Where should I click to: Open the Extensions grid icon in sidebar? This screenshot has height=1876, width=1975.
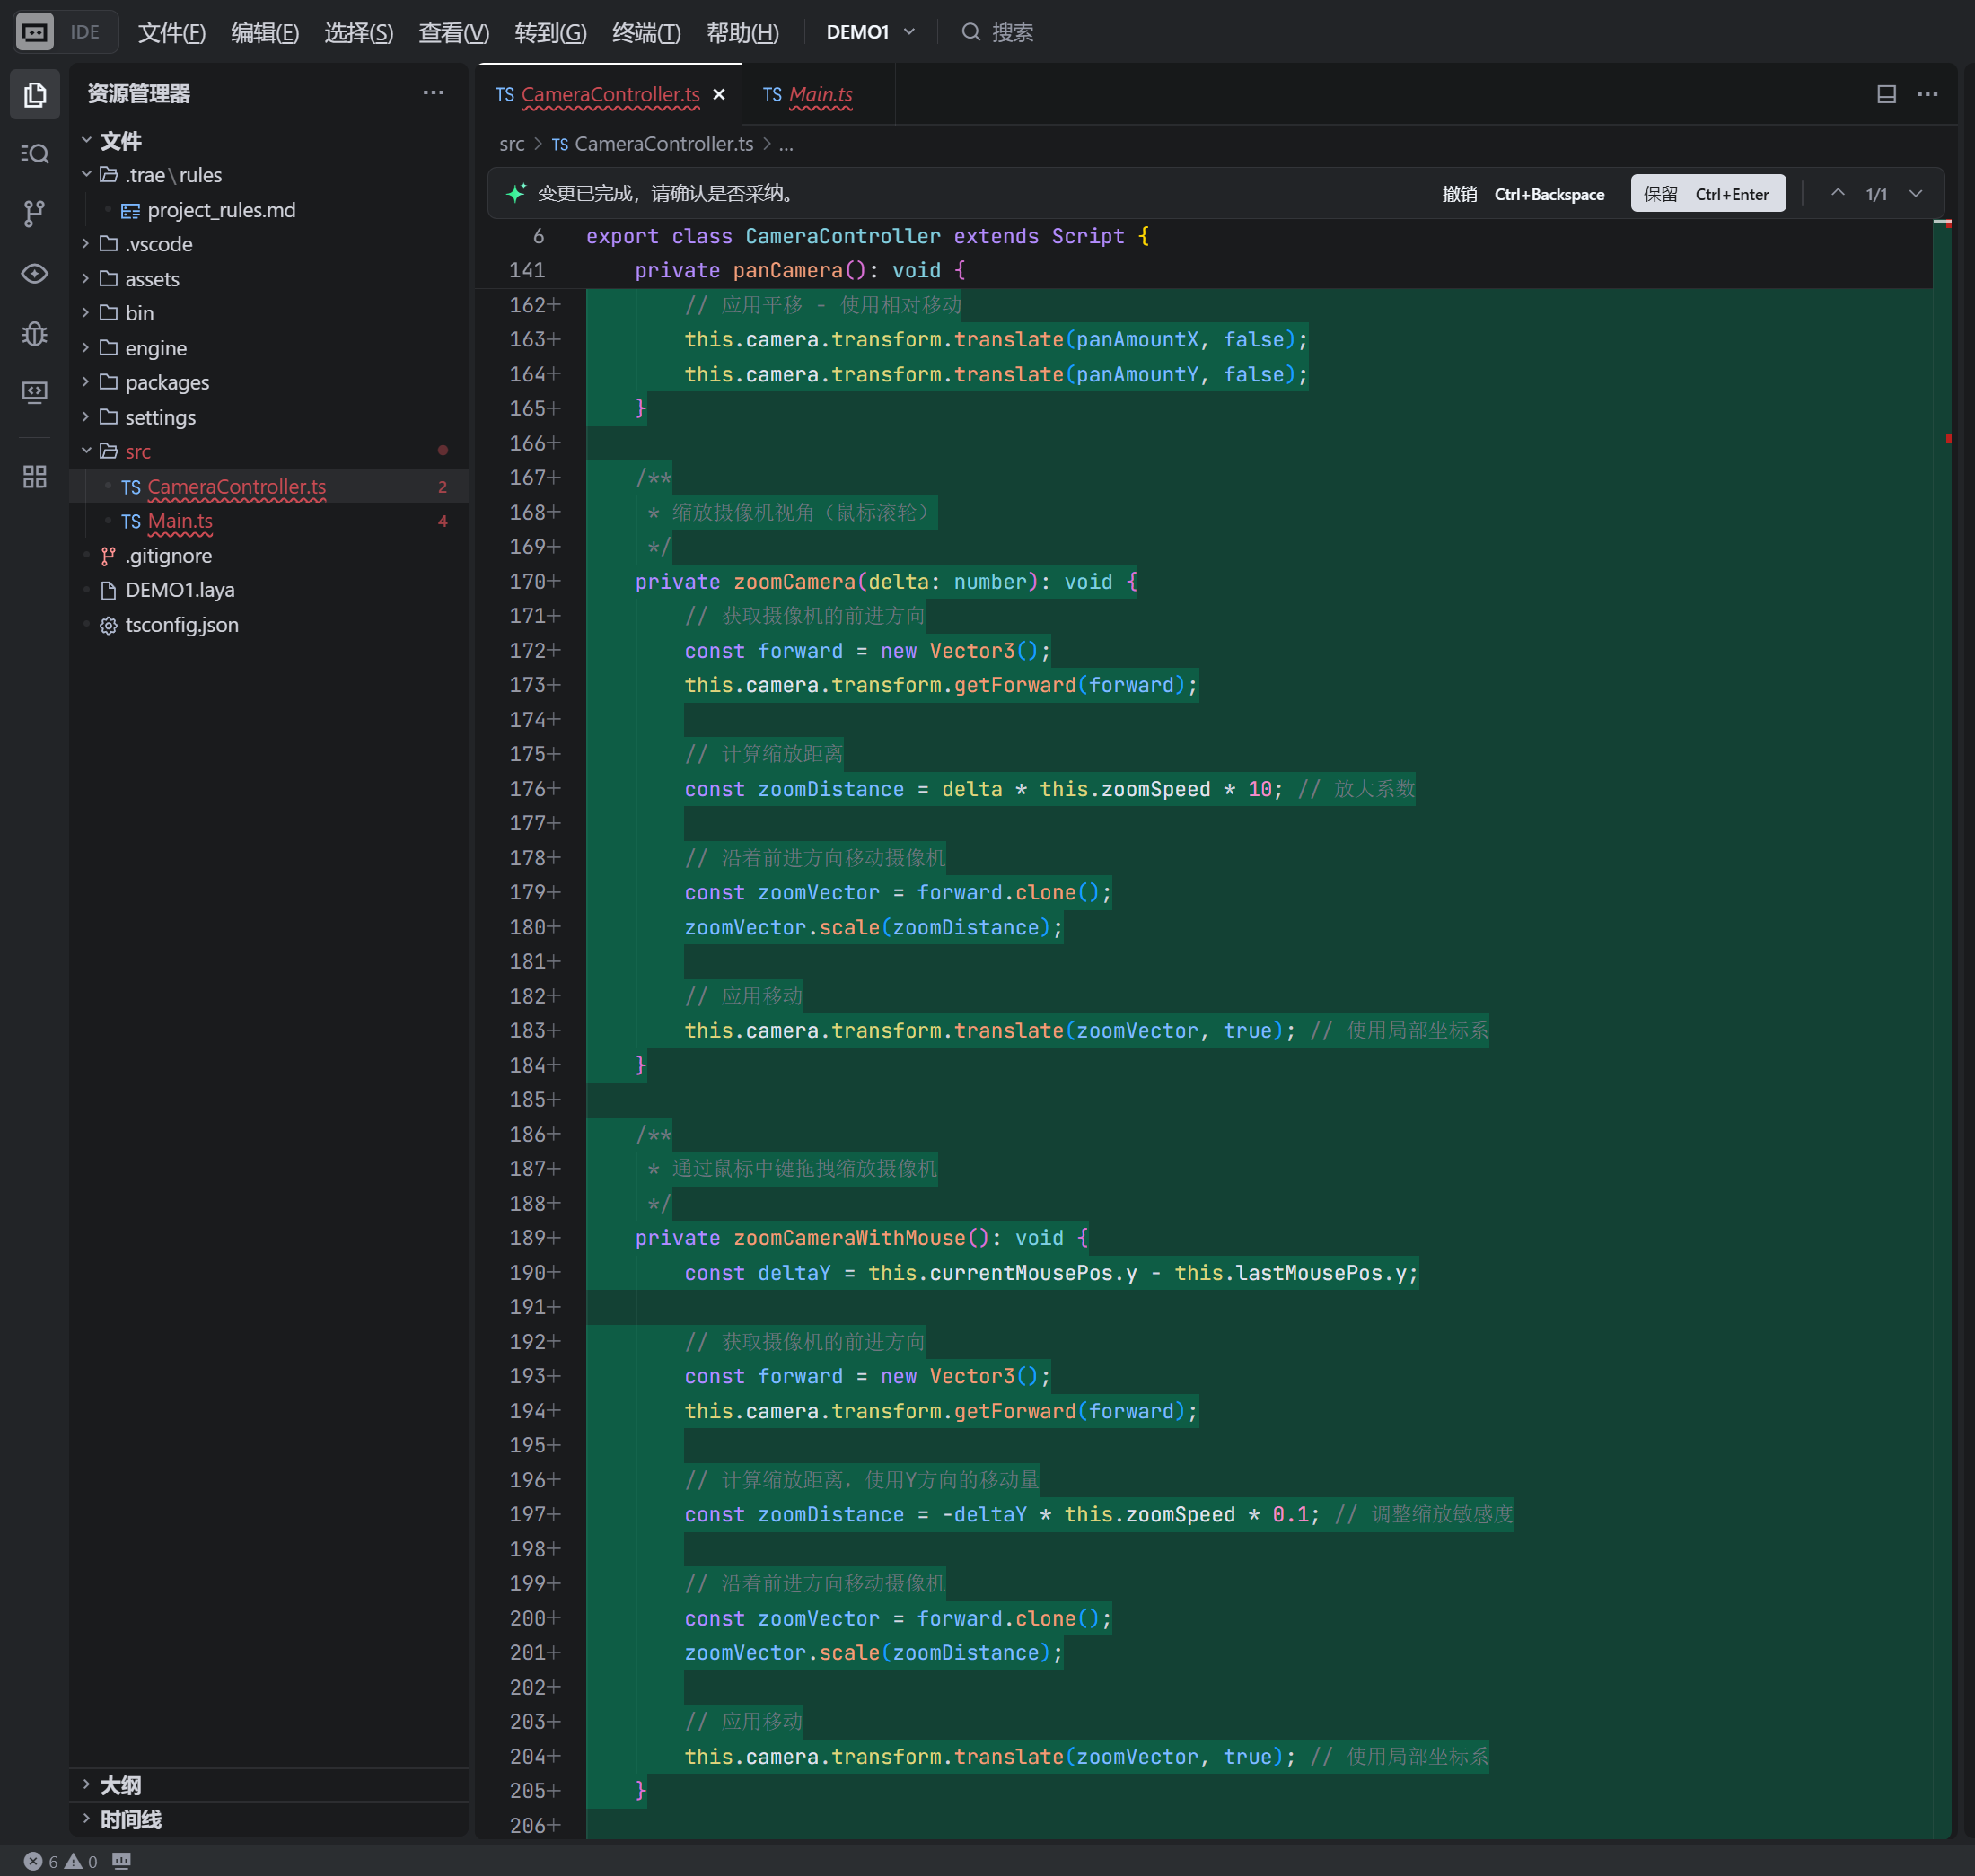coord(35,477)
